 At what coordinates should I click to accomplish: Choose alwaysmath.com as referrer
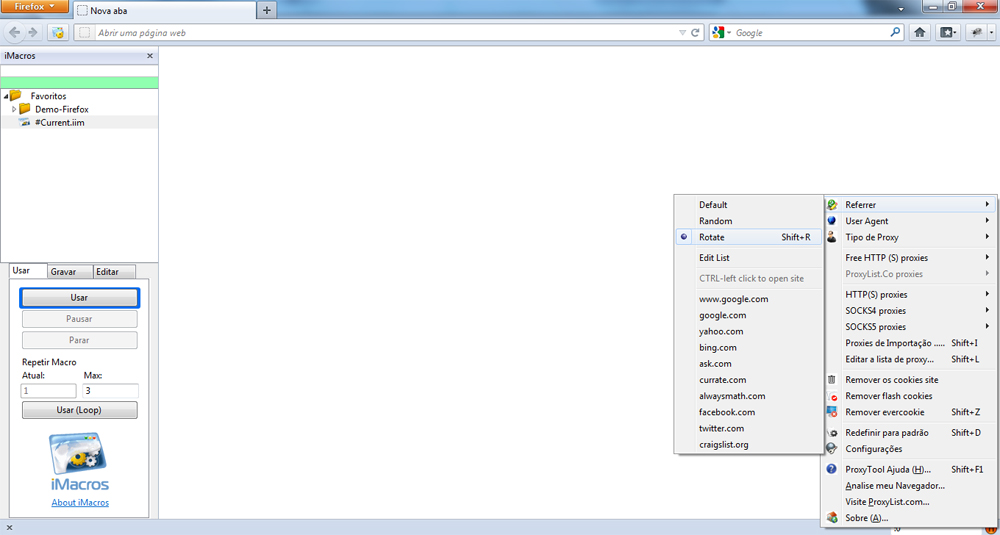749,396
